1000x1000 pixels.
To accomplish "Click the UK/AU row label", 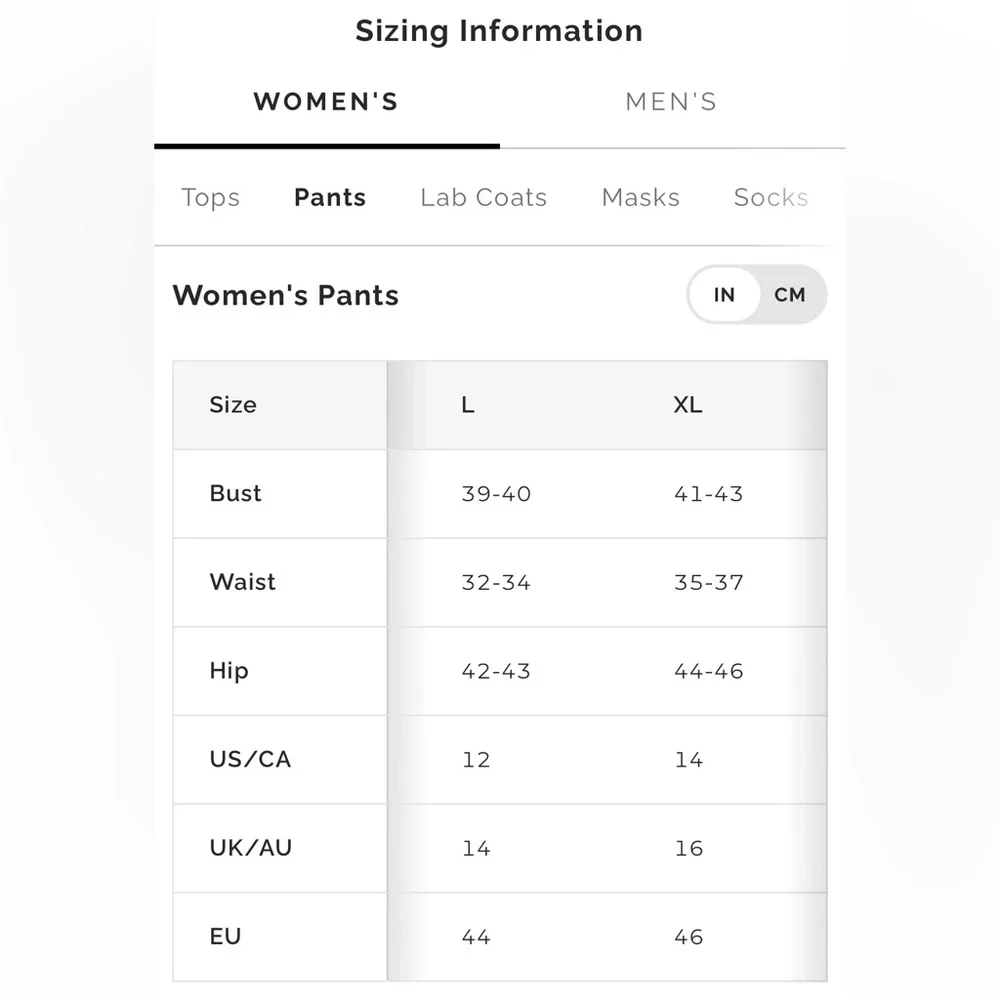I will click(251, 848).
